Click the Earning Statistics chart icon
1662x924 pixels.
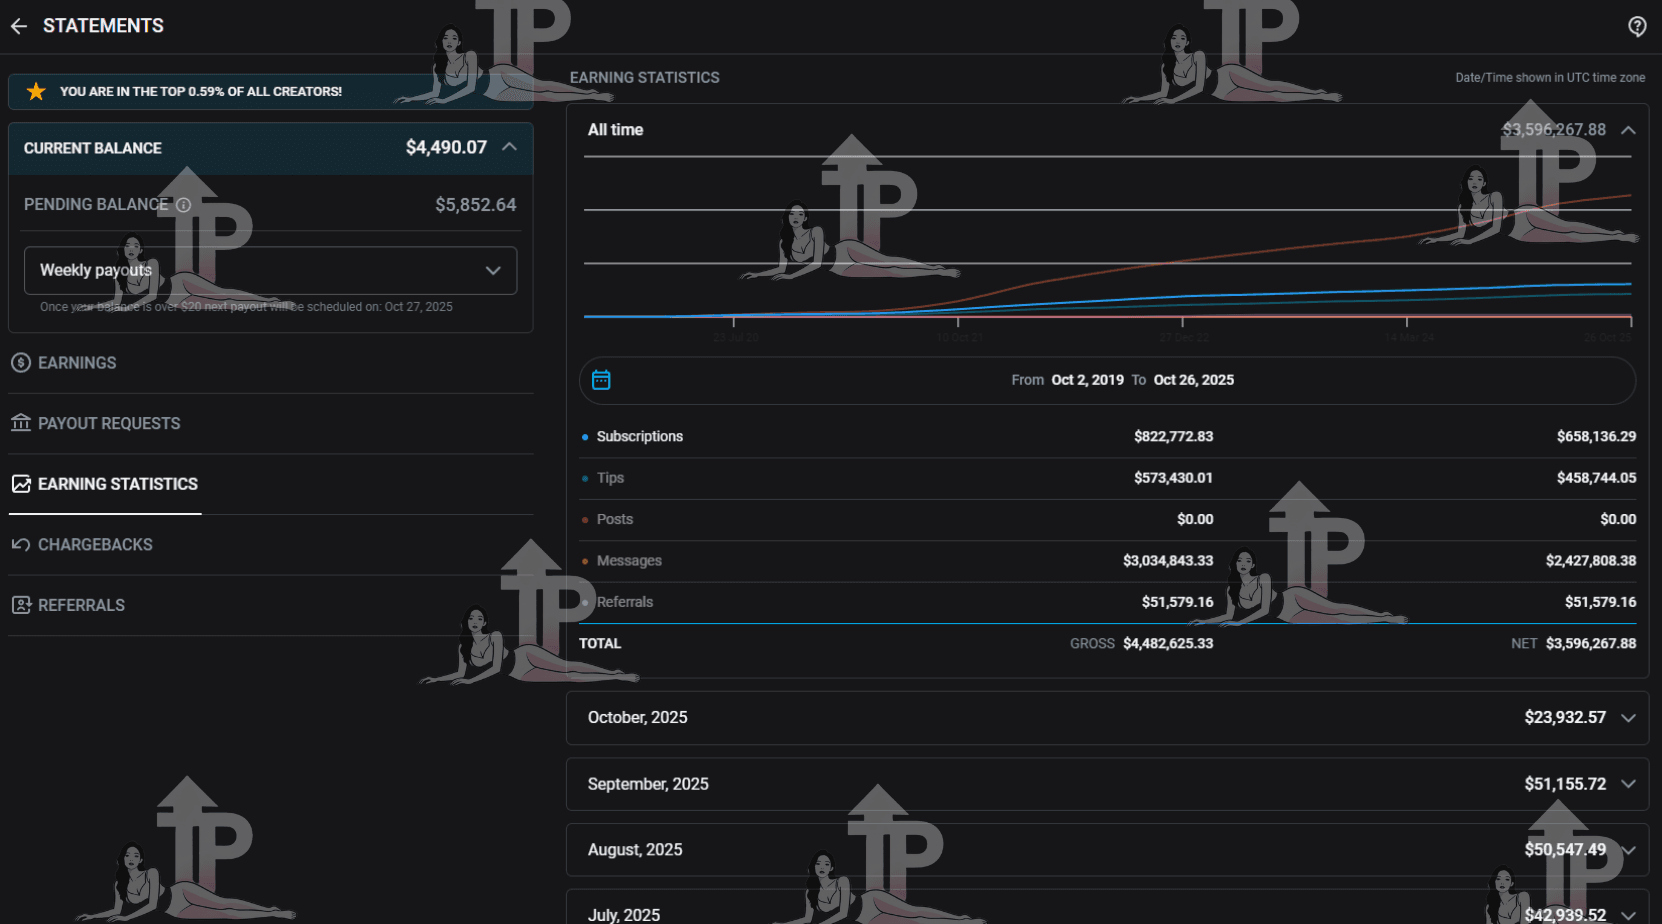[21, 484]
